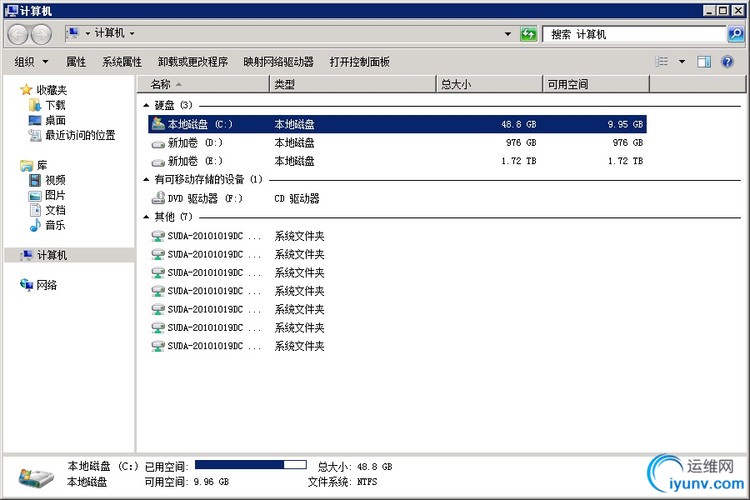Open the address bar history dropdown
The width and height of the screenshot is (750, 500).
click(x=507, y=34)
